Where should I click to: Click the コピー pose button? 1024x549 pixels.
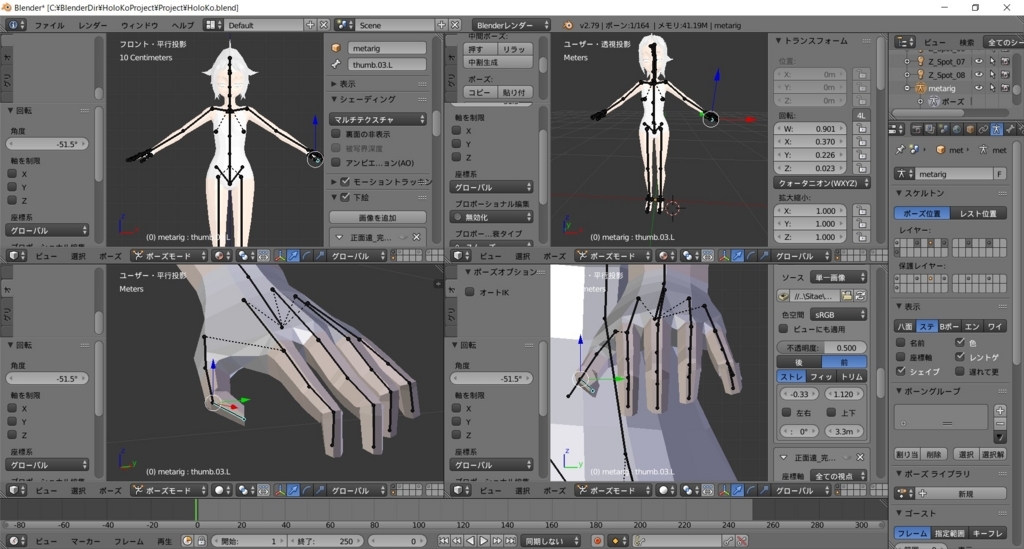pos(479,93)
